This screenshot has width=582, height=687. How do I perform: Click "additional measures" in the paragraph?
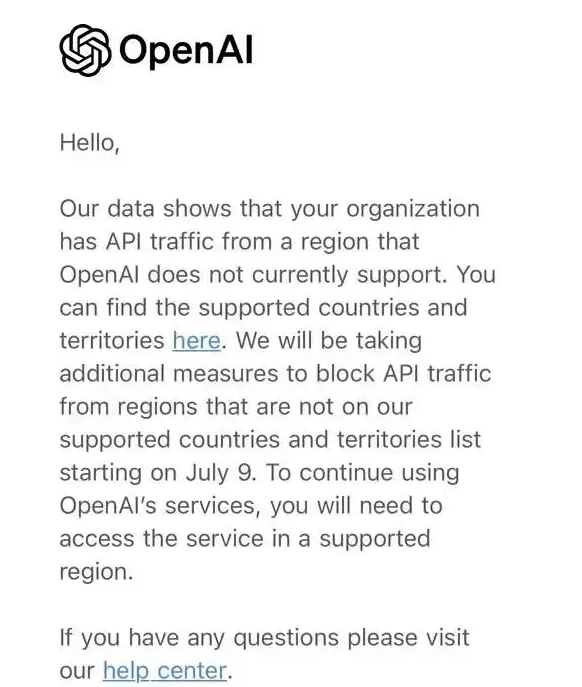pos(168,374)
